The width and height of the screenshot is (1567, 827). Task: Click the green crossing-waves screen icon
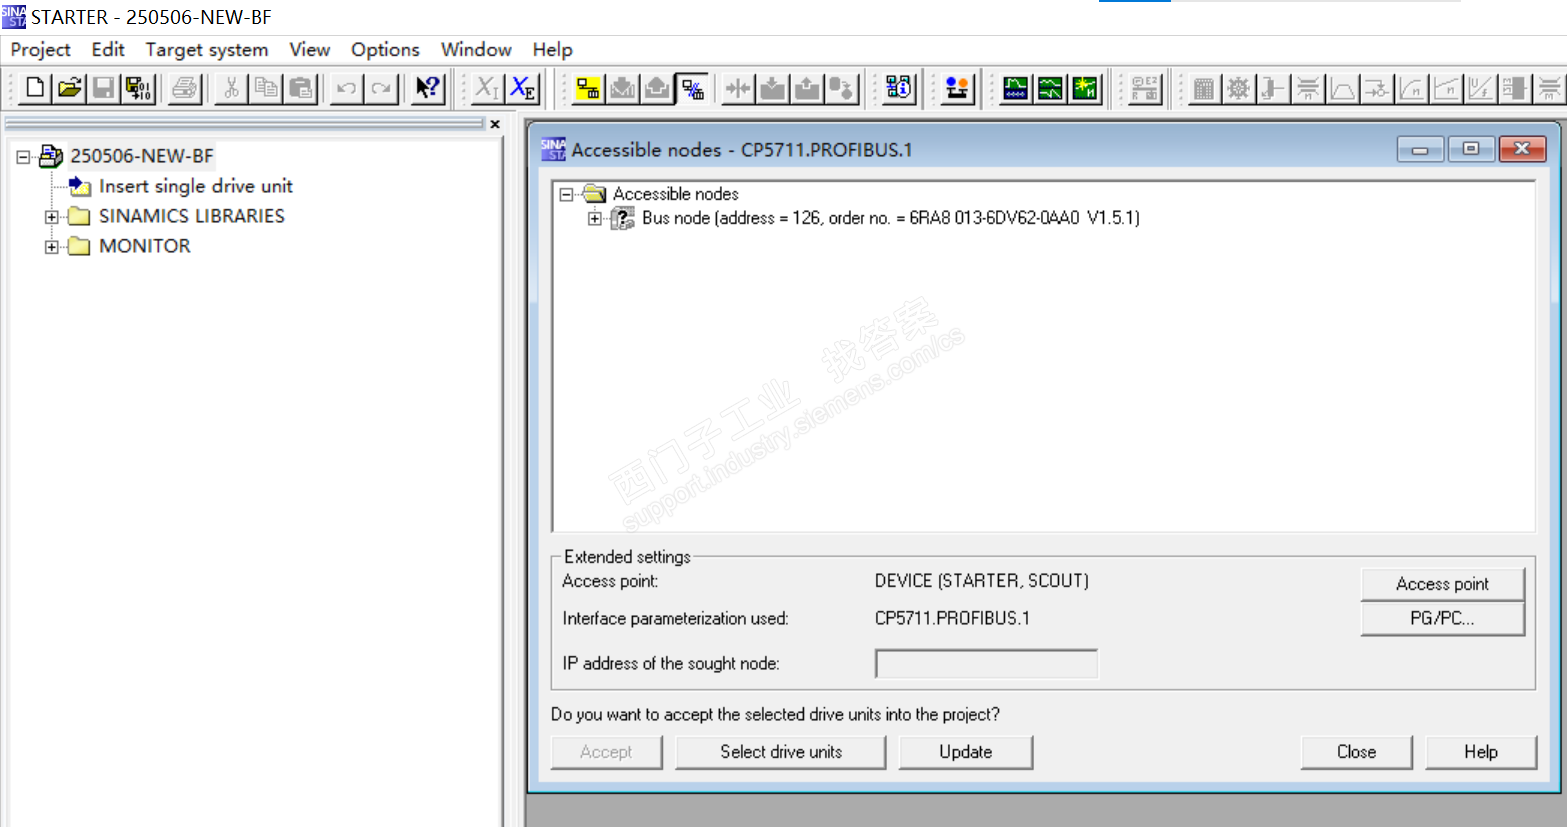(1050, 88)
